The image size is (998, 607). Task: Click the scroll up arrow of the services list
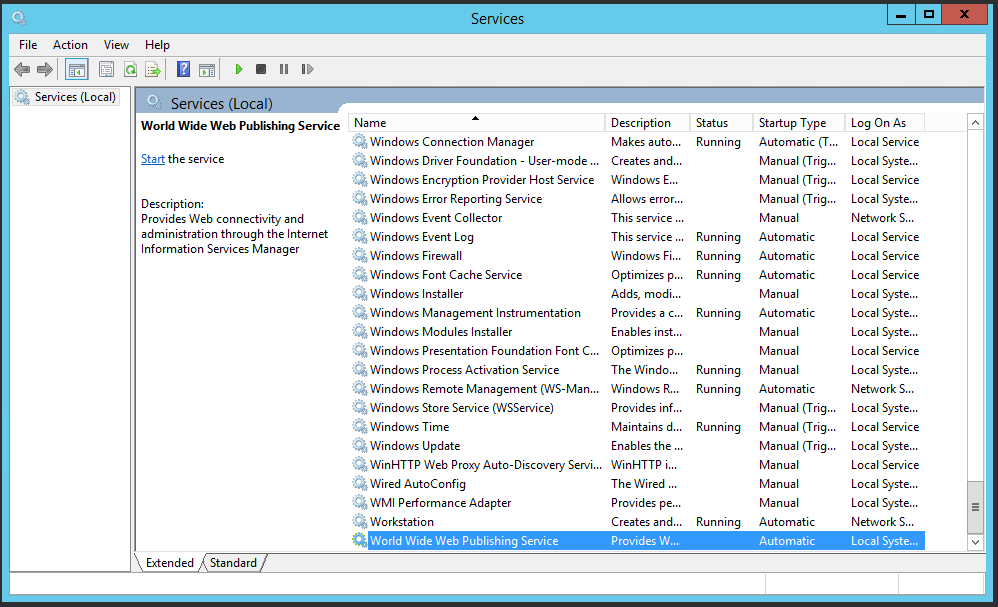975,123
